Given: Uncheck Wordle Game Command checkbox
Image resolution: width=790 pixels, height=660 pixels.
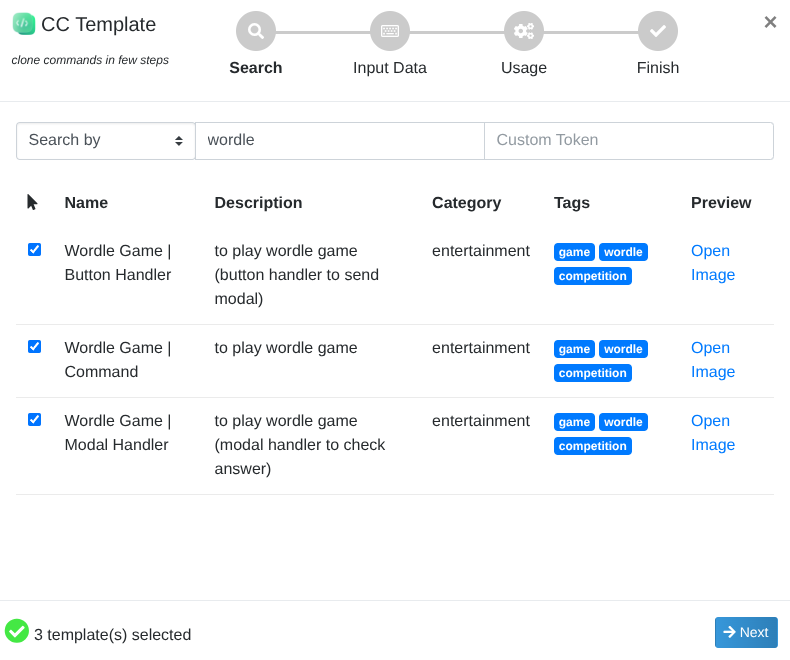Looking at the screenshot, I should [x=34, y=347].
